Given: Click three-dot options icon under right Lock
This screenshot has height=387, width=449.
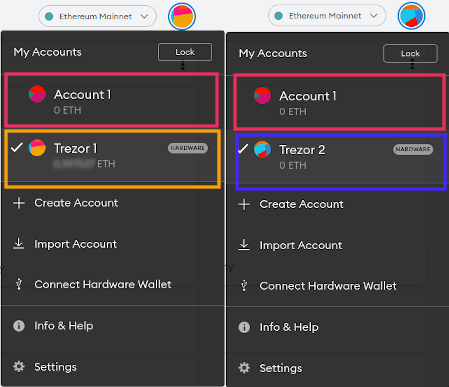Looking at the screenshot, I should tap(412, 64).
